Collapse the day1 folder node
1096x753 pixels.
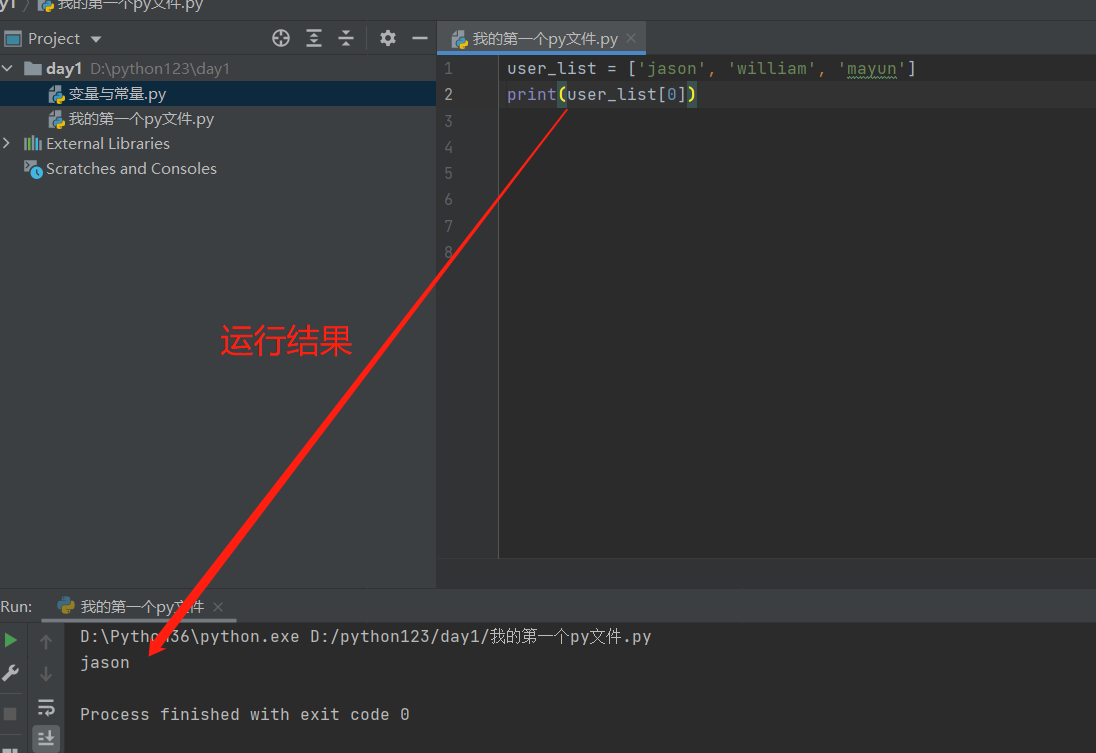coord(9,69)
